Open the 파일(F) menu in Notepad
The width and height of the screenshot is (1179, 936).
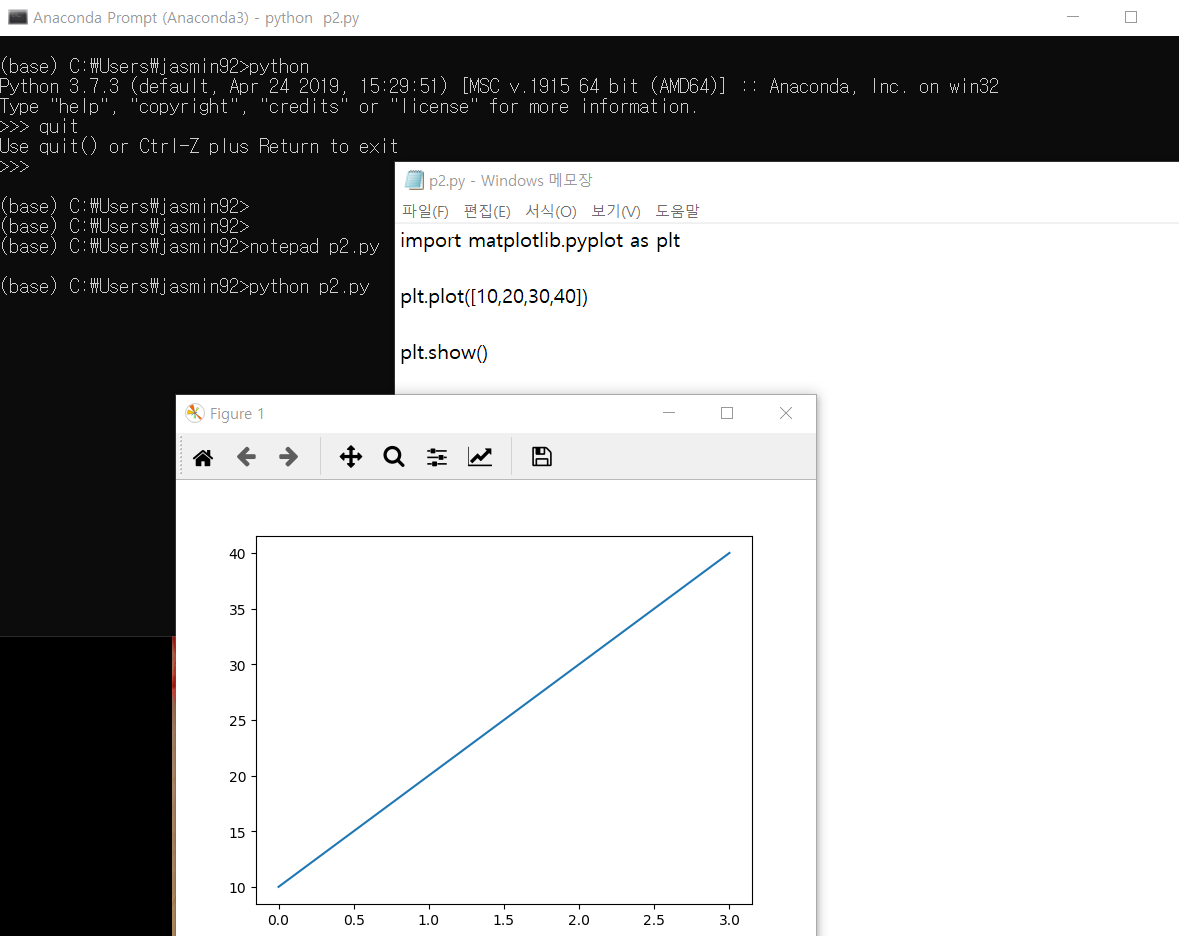tap(425, 211)
